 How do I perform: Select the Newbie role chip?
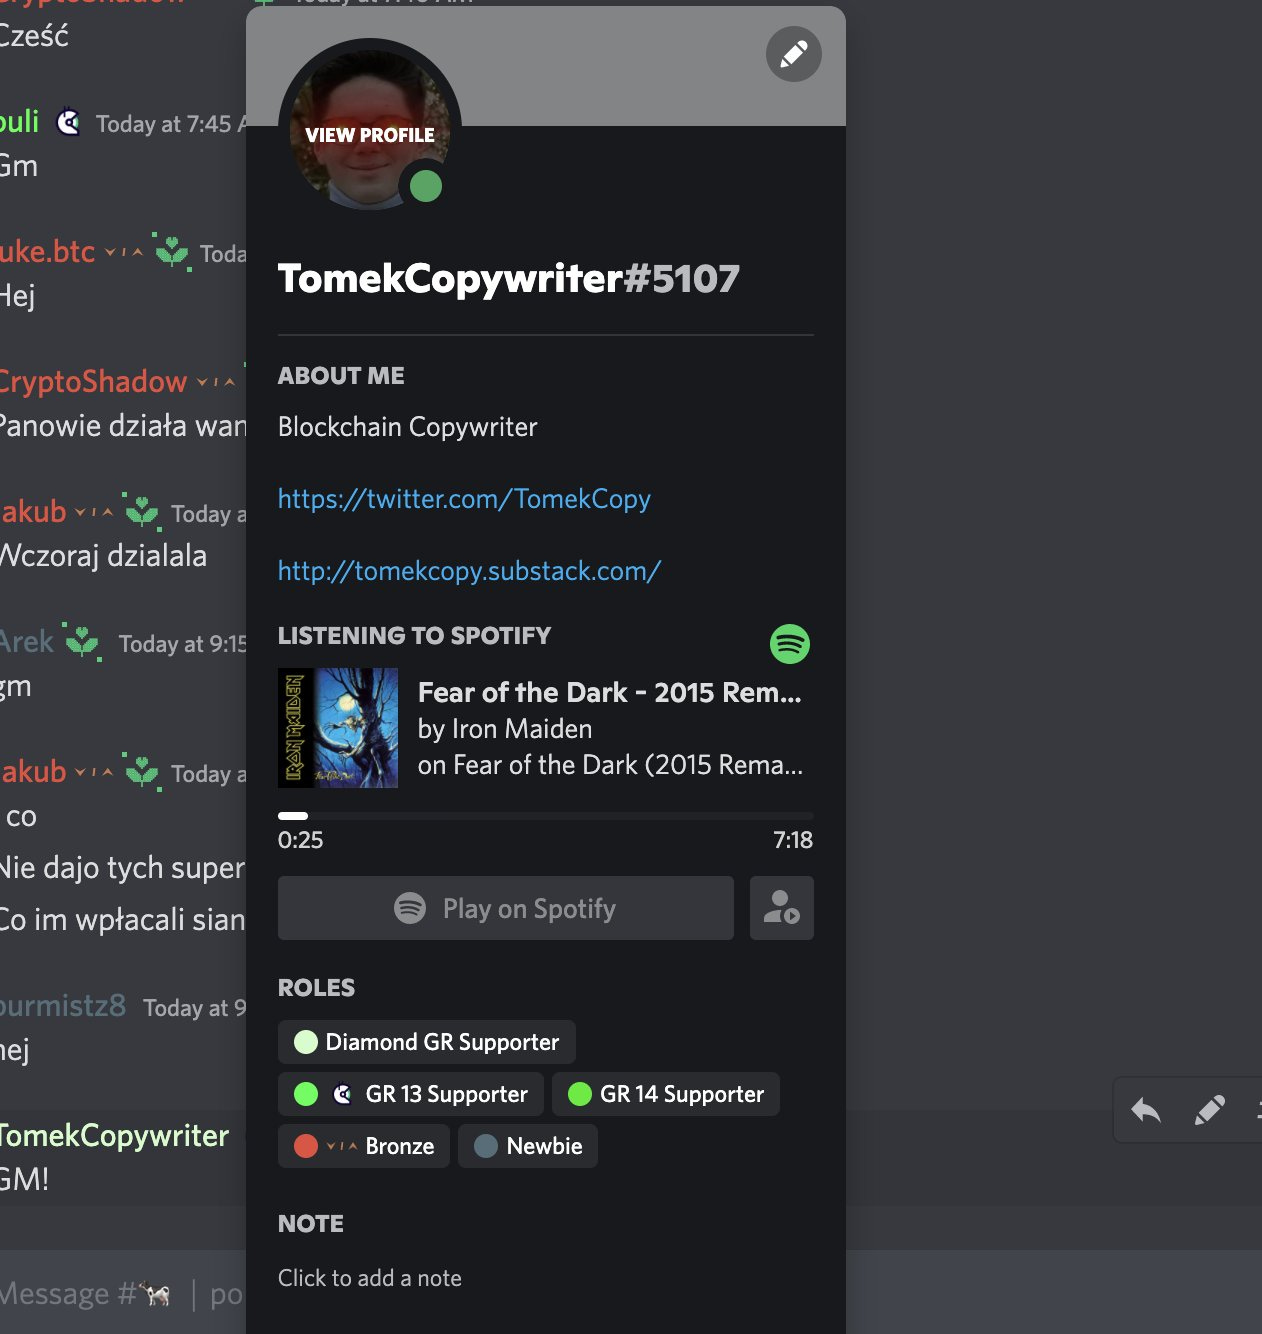tap(528, 1146)
